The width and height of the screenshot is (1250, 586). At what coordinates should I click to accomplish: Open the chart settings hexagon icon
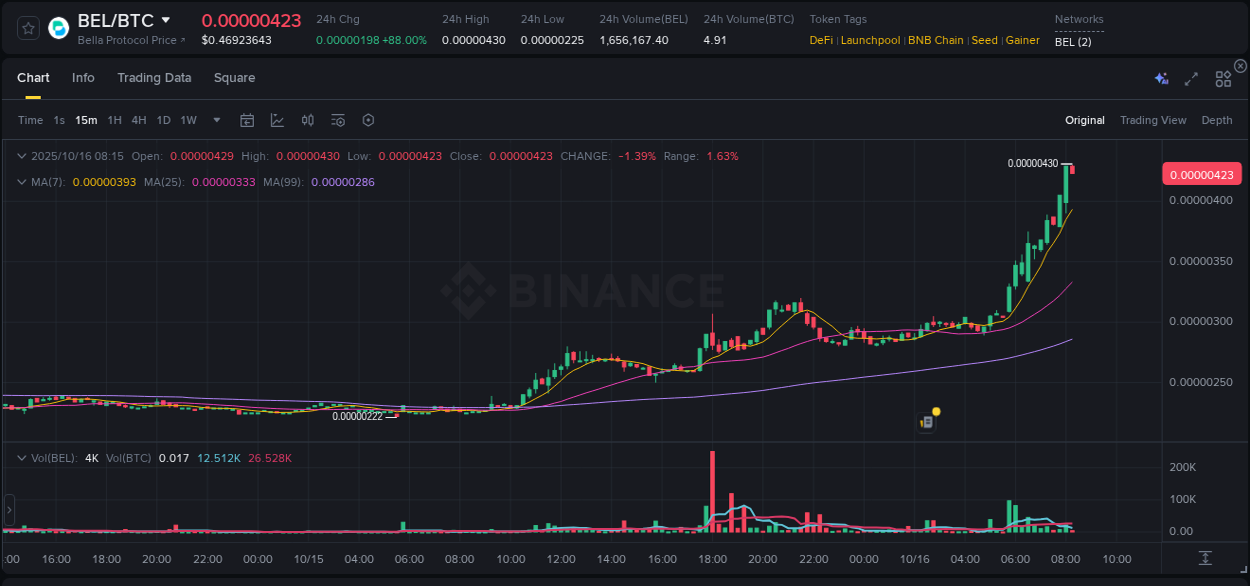coord(368,120)
